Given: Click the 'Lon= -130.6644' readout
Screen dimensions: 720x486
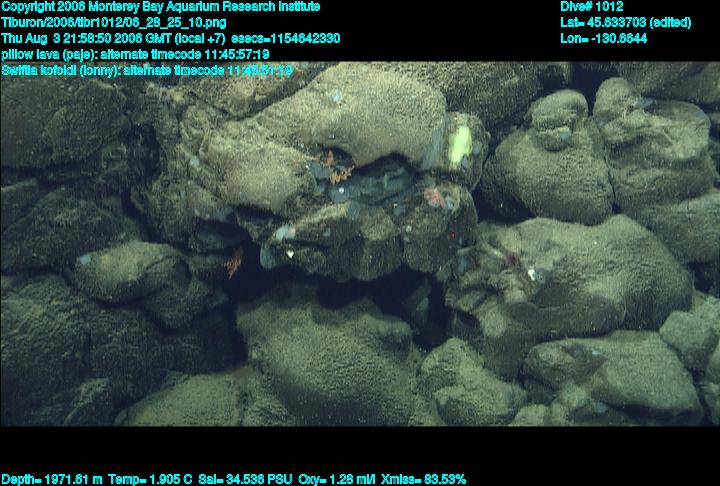Looking at the screenshot, I should tap(603, 38).
